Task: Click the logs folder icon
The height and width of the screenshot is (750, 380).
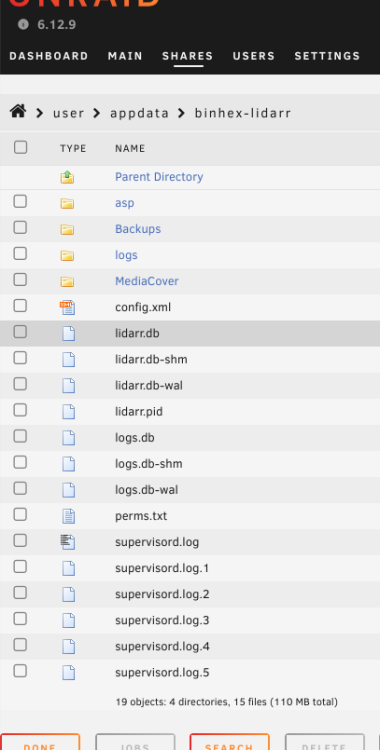Action: pyautogui.click(x=67, y=255)
